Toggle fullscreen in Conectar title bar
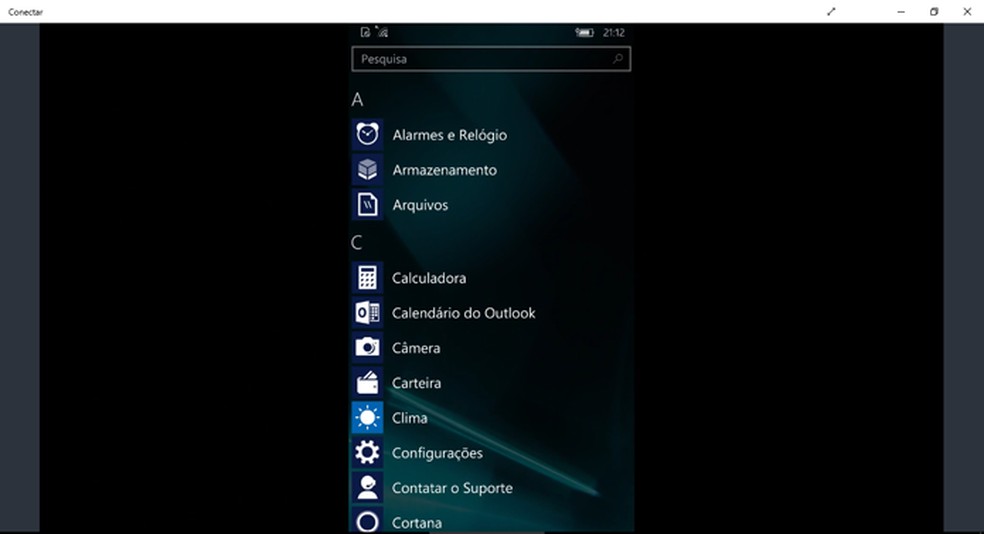This screenshot has height=534, width=984. point(831,11)
